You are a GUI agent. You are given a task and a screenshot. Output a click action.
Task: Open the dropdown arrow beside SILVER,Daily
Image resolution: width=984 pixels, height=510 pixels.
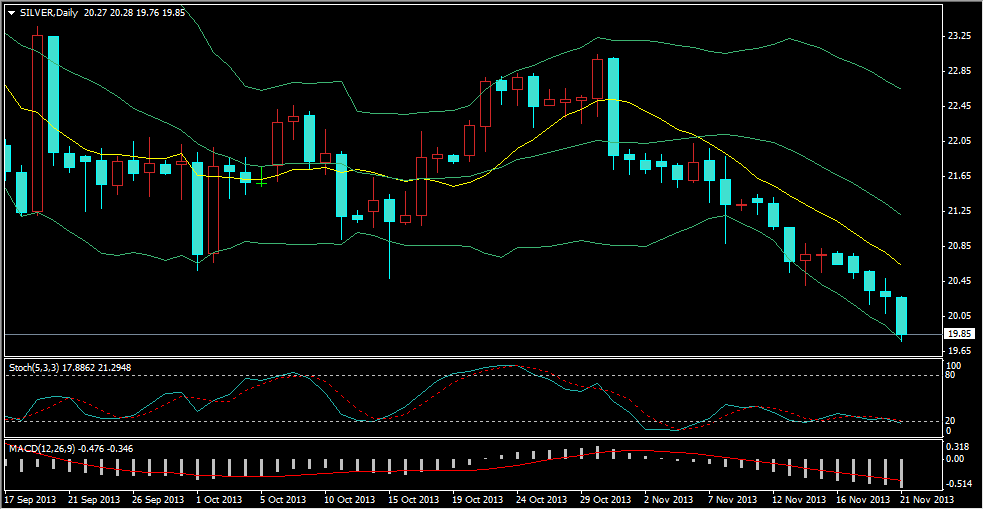pyautogui.click(x=11, y=13)
